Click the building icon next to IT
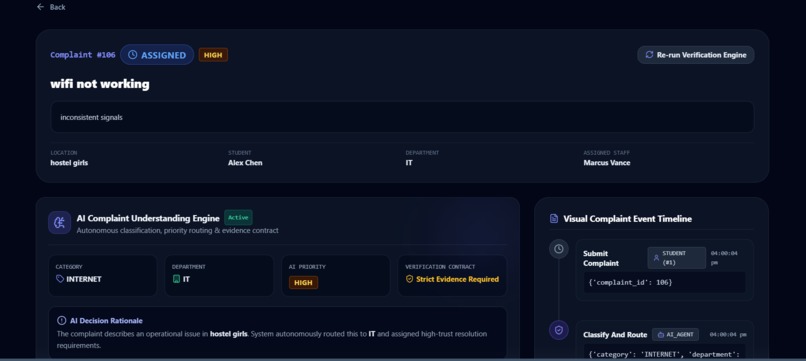This screenshot has width=806, height=361. (x=176, y=279)
